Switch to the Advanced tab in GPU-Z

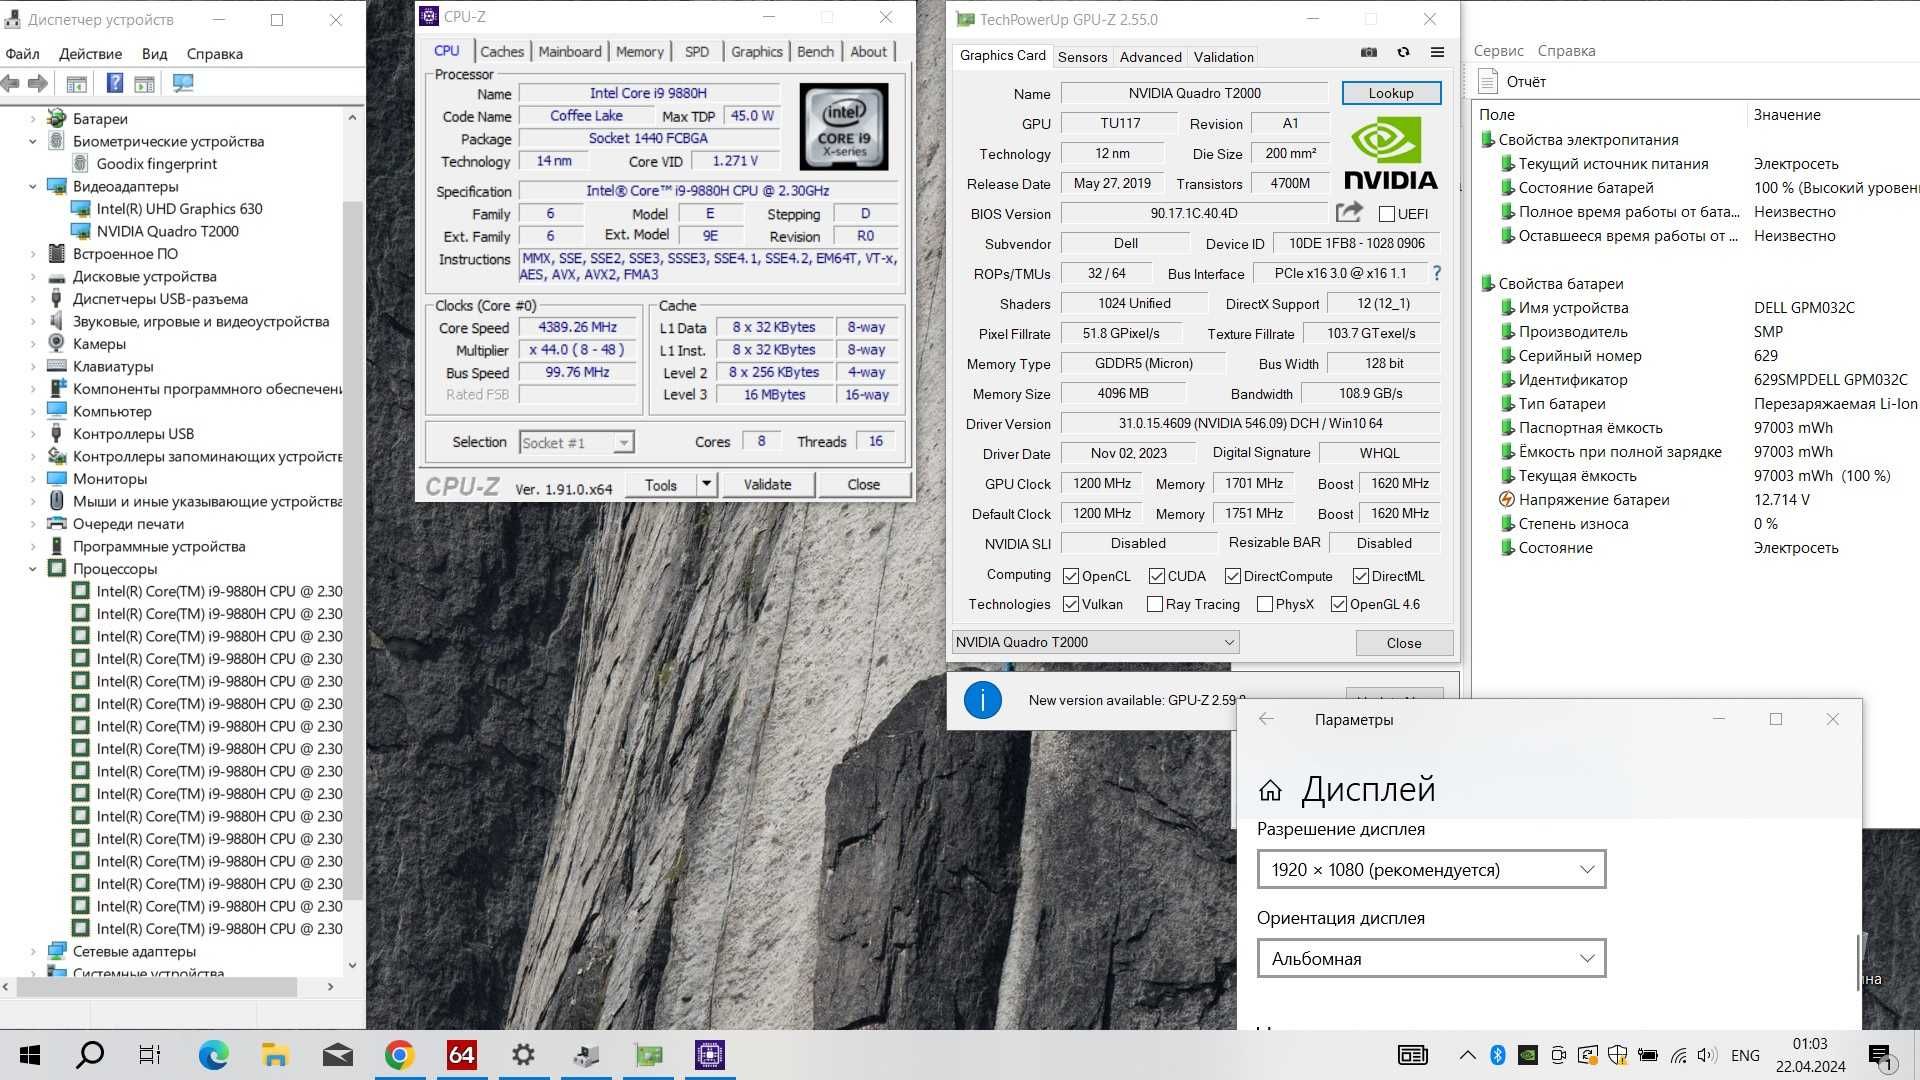[1150, 57]
